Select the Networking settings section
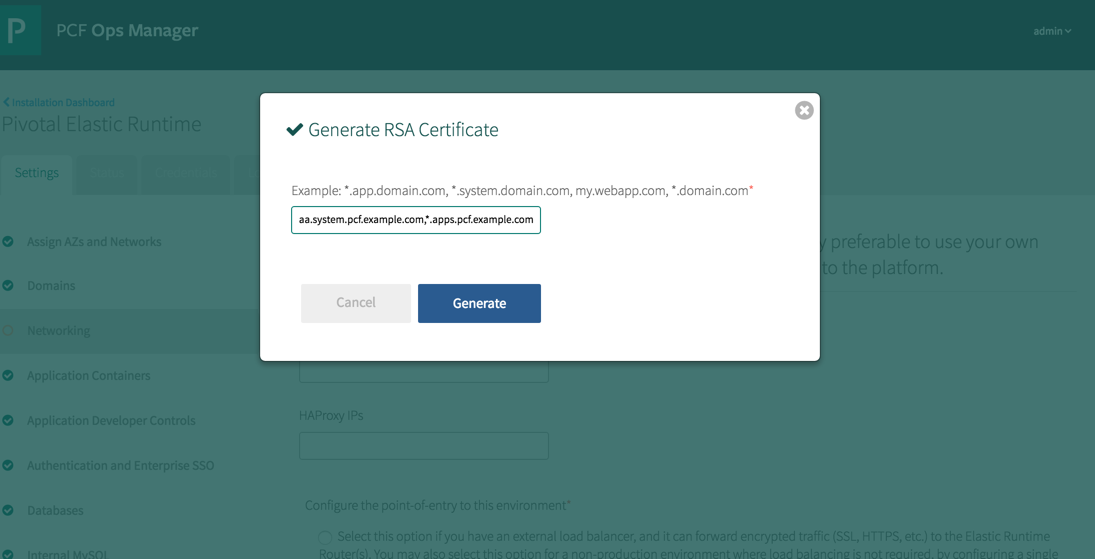This screenshot has height=559, width=1095. point(58,331)
